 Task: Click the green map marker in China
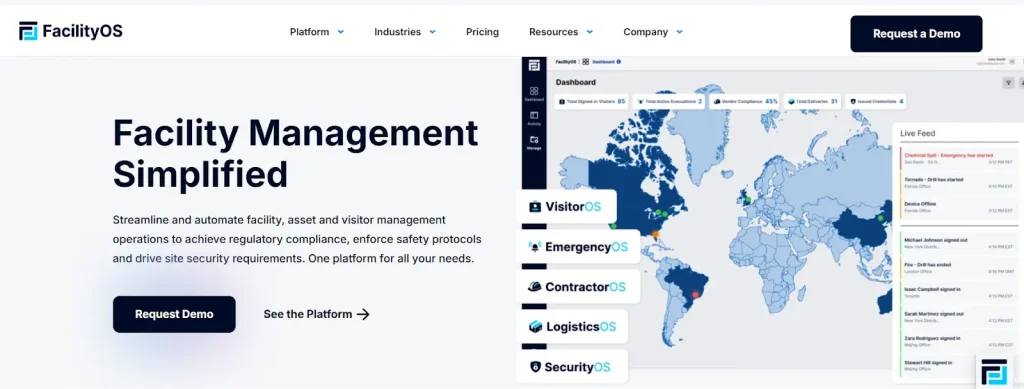[x=880, y=218]
